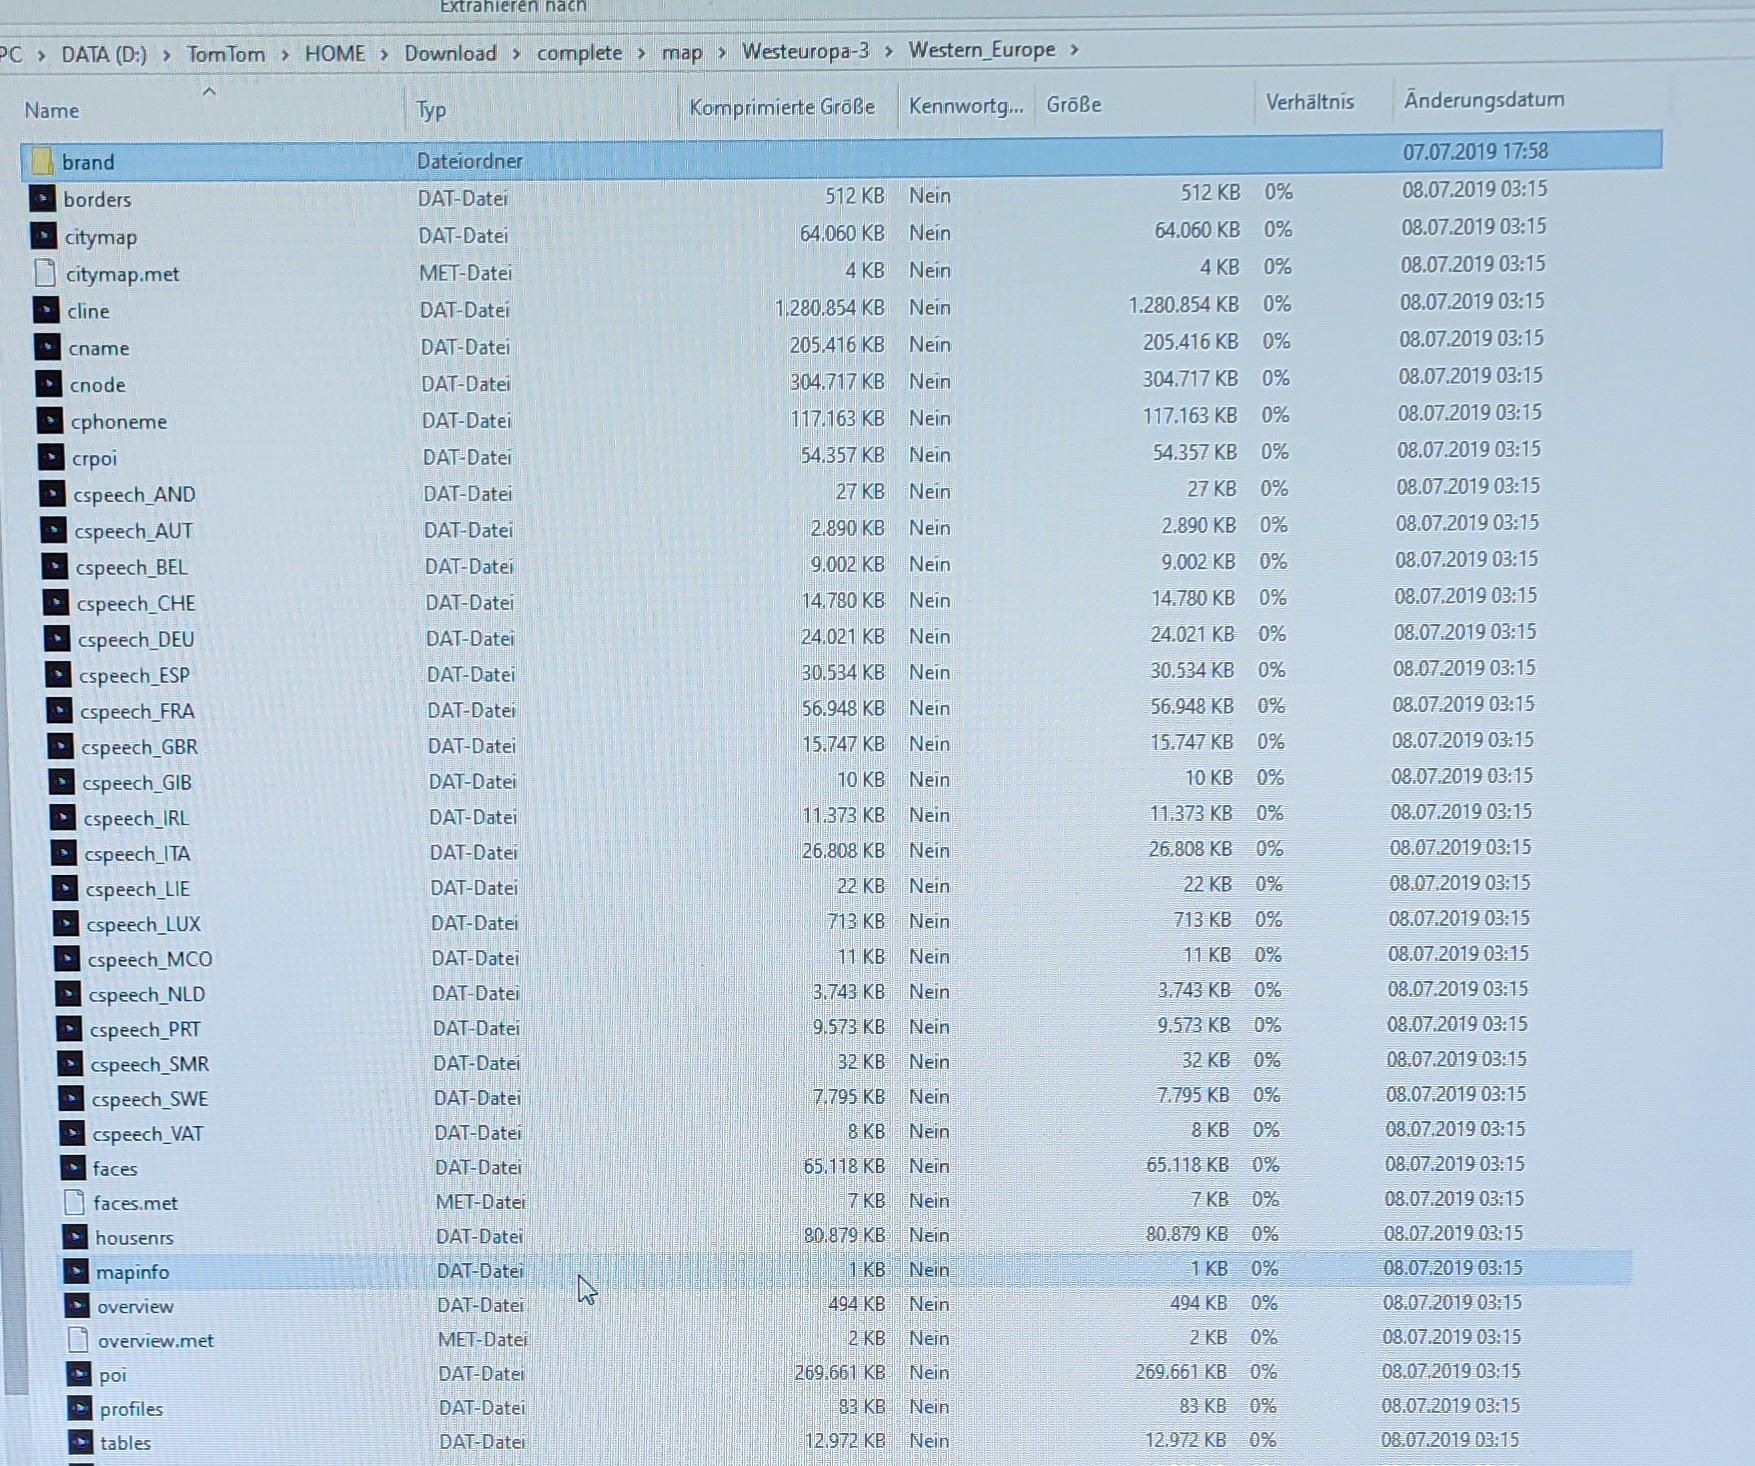
Task: Select the cspeech_GBR file name
Action: coord(139,747)
